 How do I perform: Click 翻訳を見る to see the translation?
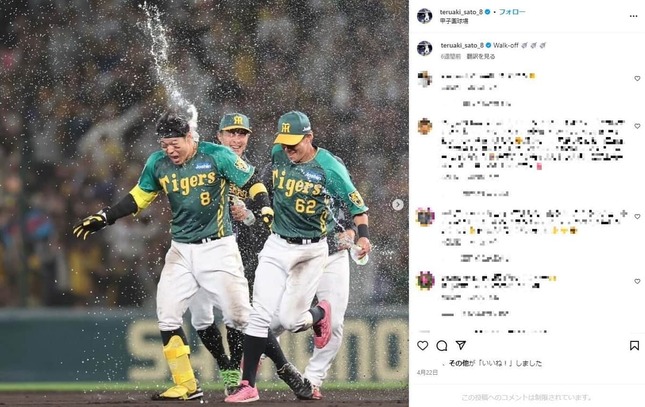(x=481, y=56)
